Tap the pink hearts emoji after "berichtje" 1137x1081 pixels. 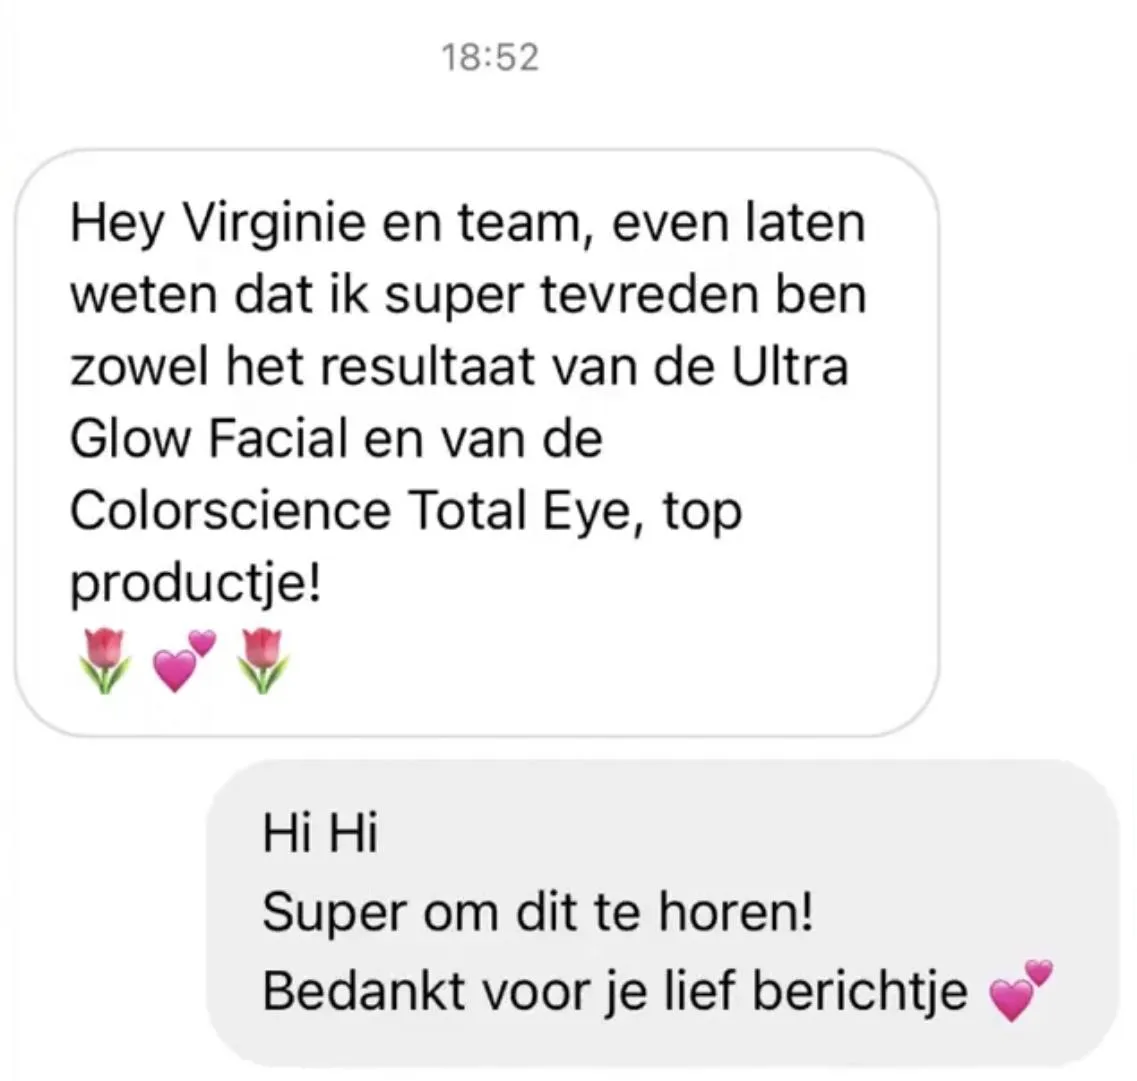tap(1021, 990)
